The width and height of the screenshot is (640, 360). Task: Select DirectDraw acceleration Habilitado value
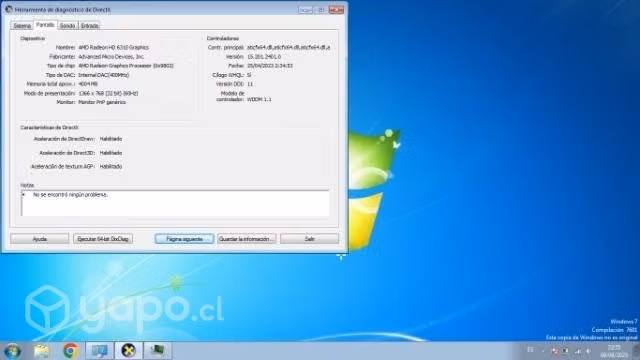(x=111, y=139)
